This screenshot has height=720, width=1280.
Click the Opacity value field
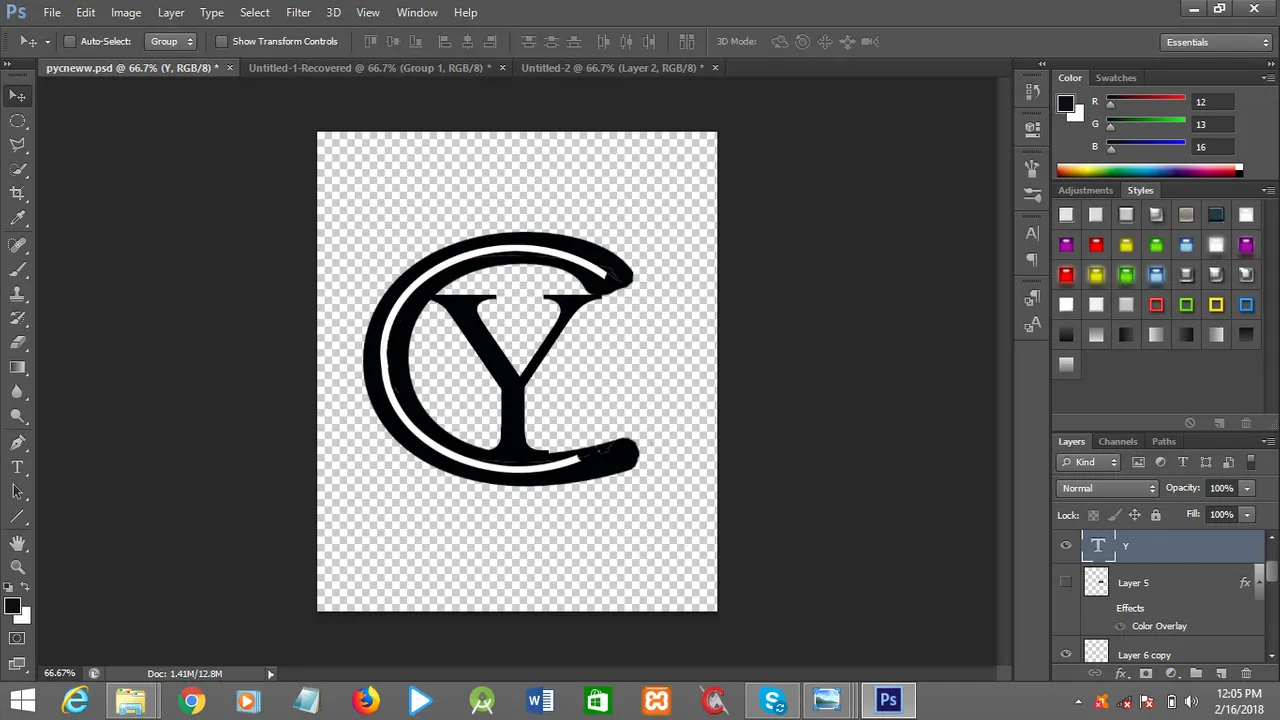point(1221,488)
